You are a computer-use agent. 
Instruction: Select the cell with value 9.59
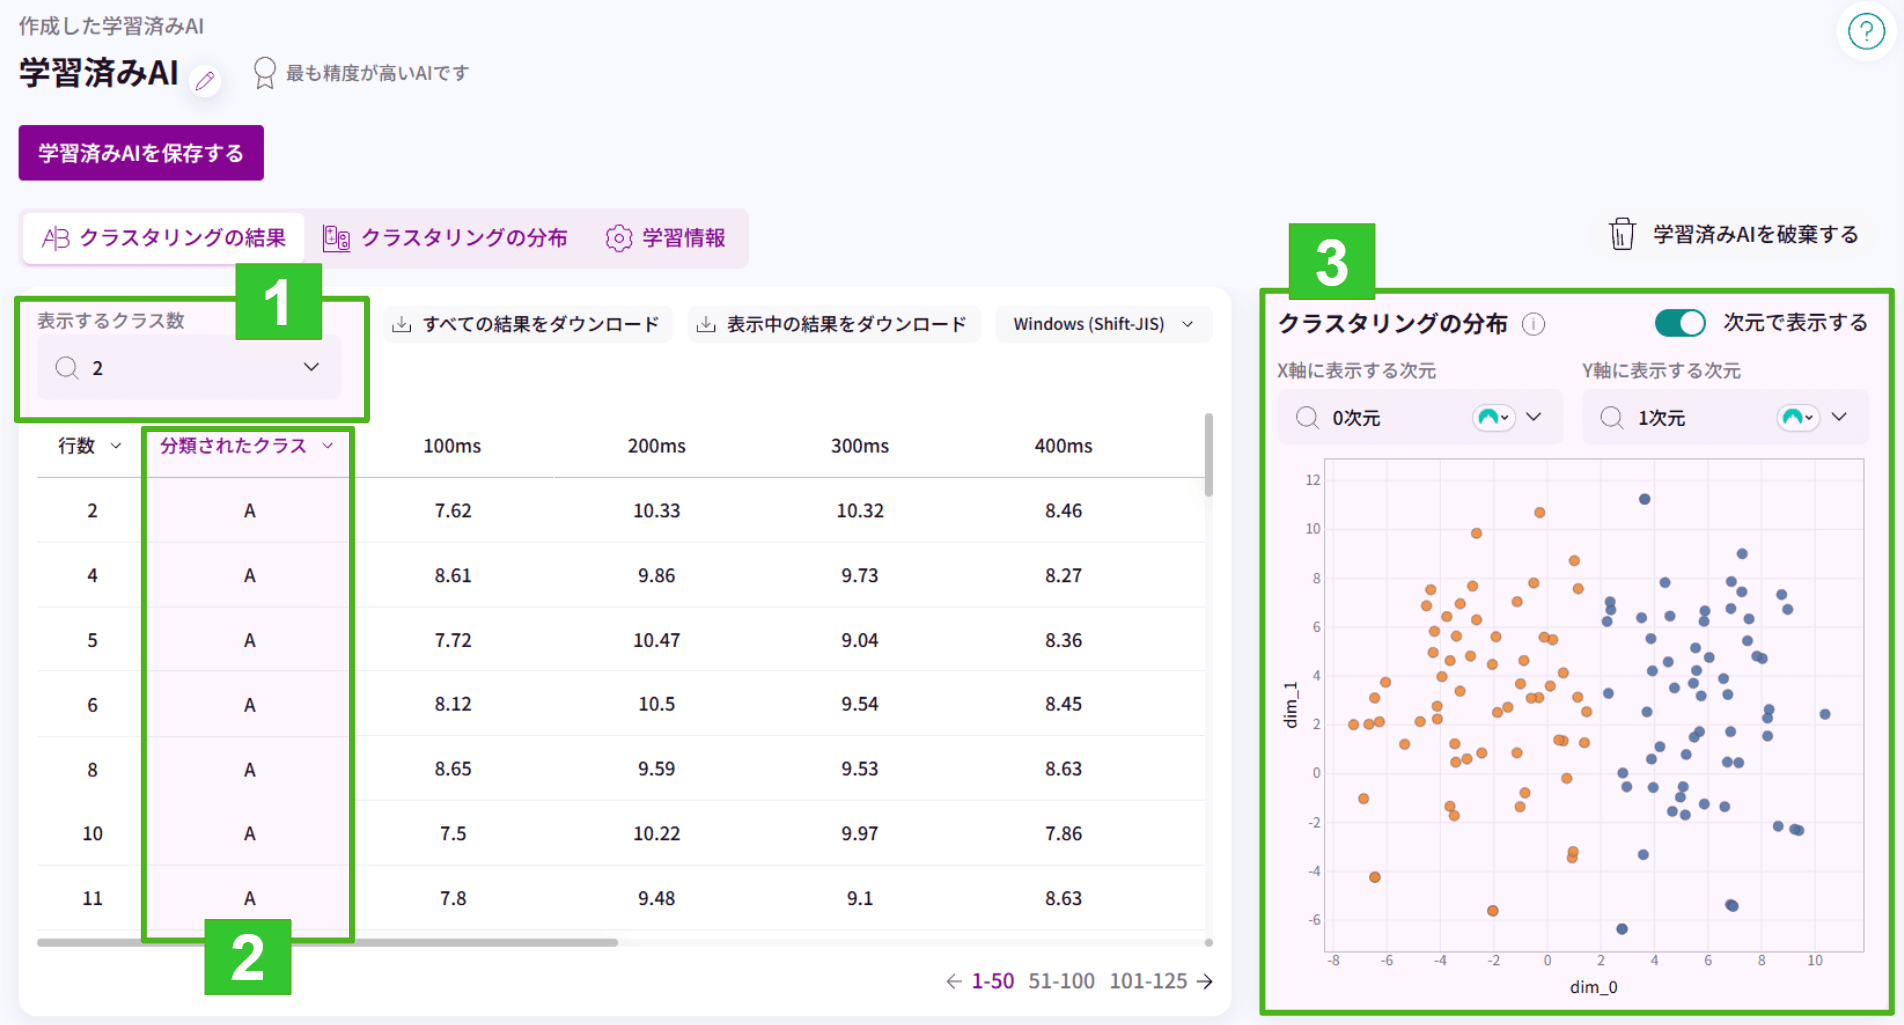click(x=656, y=769)
